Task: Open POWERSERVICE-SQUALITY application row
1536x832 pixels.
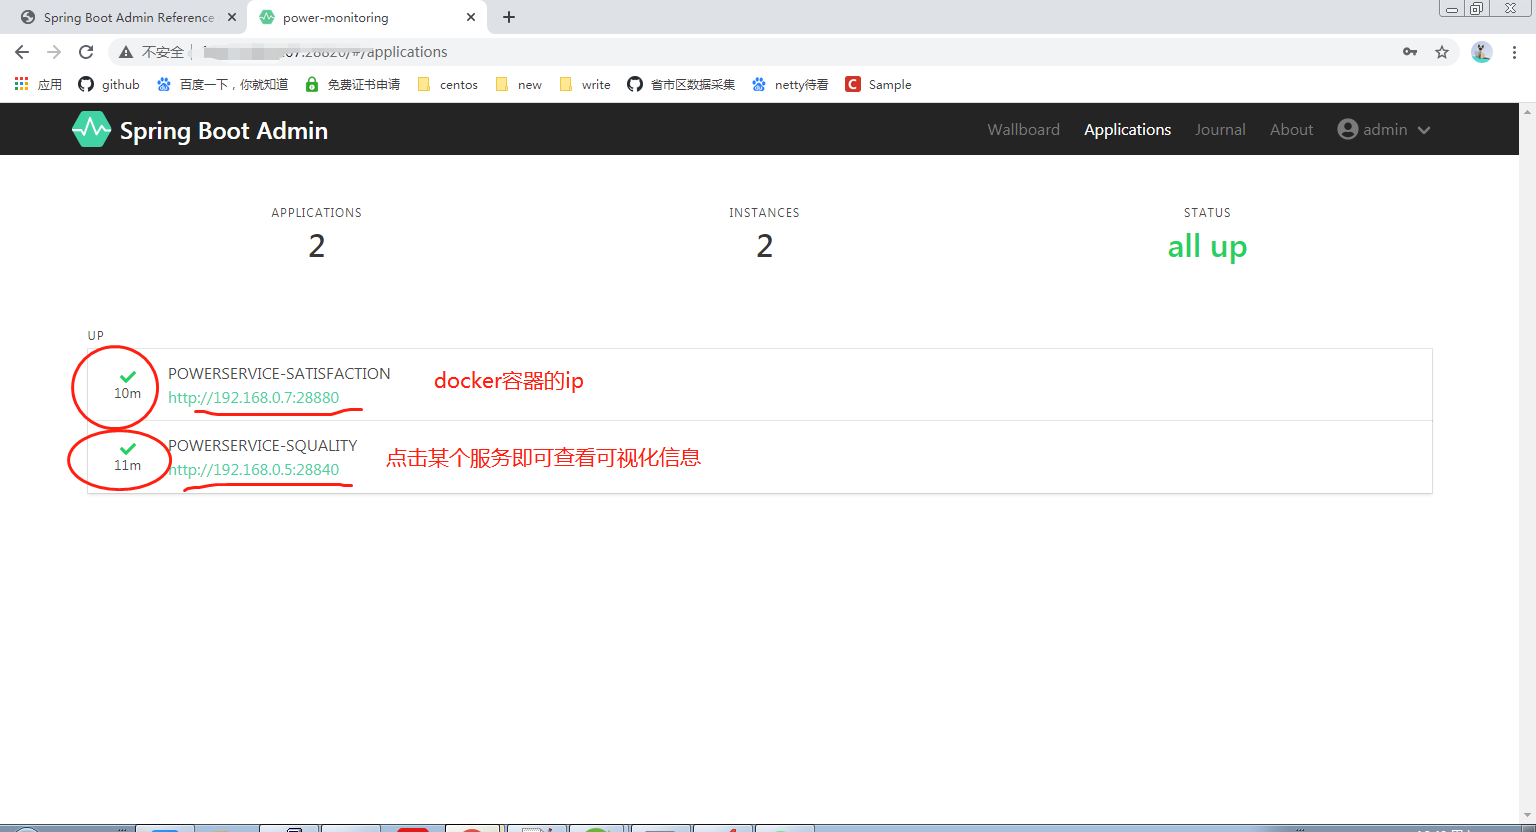Action: click(760, 457)
